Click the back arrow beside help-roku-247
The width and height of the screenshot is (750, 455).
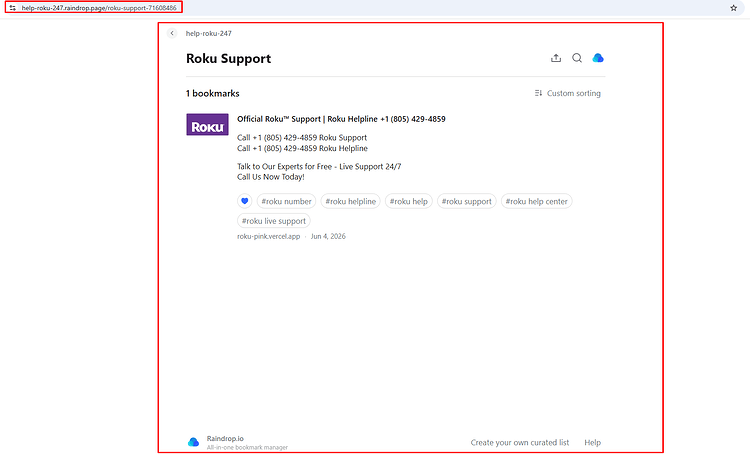172,33
